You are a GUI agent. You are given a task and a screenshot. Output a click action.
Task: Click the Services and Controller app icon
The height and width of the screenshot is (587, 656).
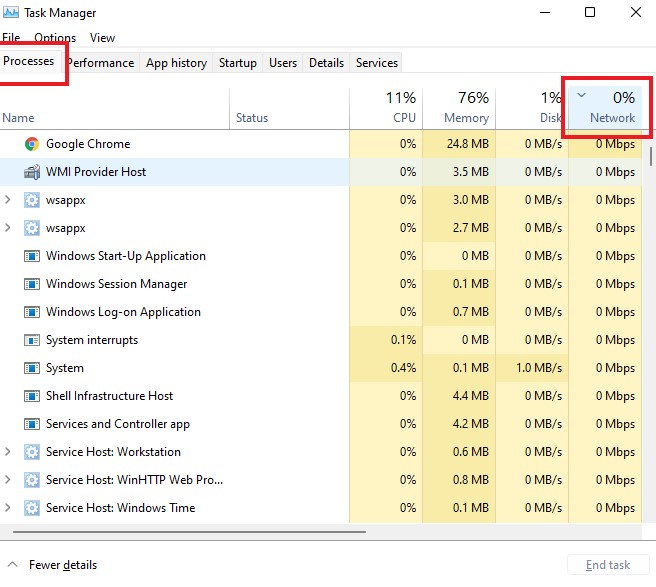point(32,424)
